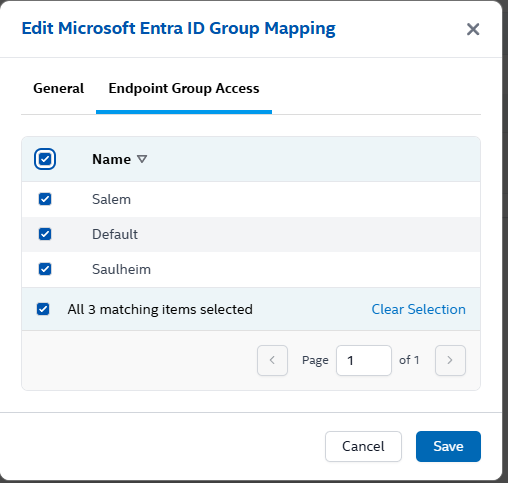This screenshot has width=508, height=483.
Task: Uncheck the Salem checkbox
Action: tap(45, 199)
